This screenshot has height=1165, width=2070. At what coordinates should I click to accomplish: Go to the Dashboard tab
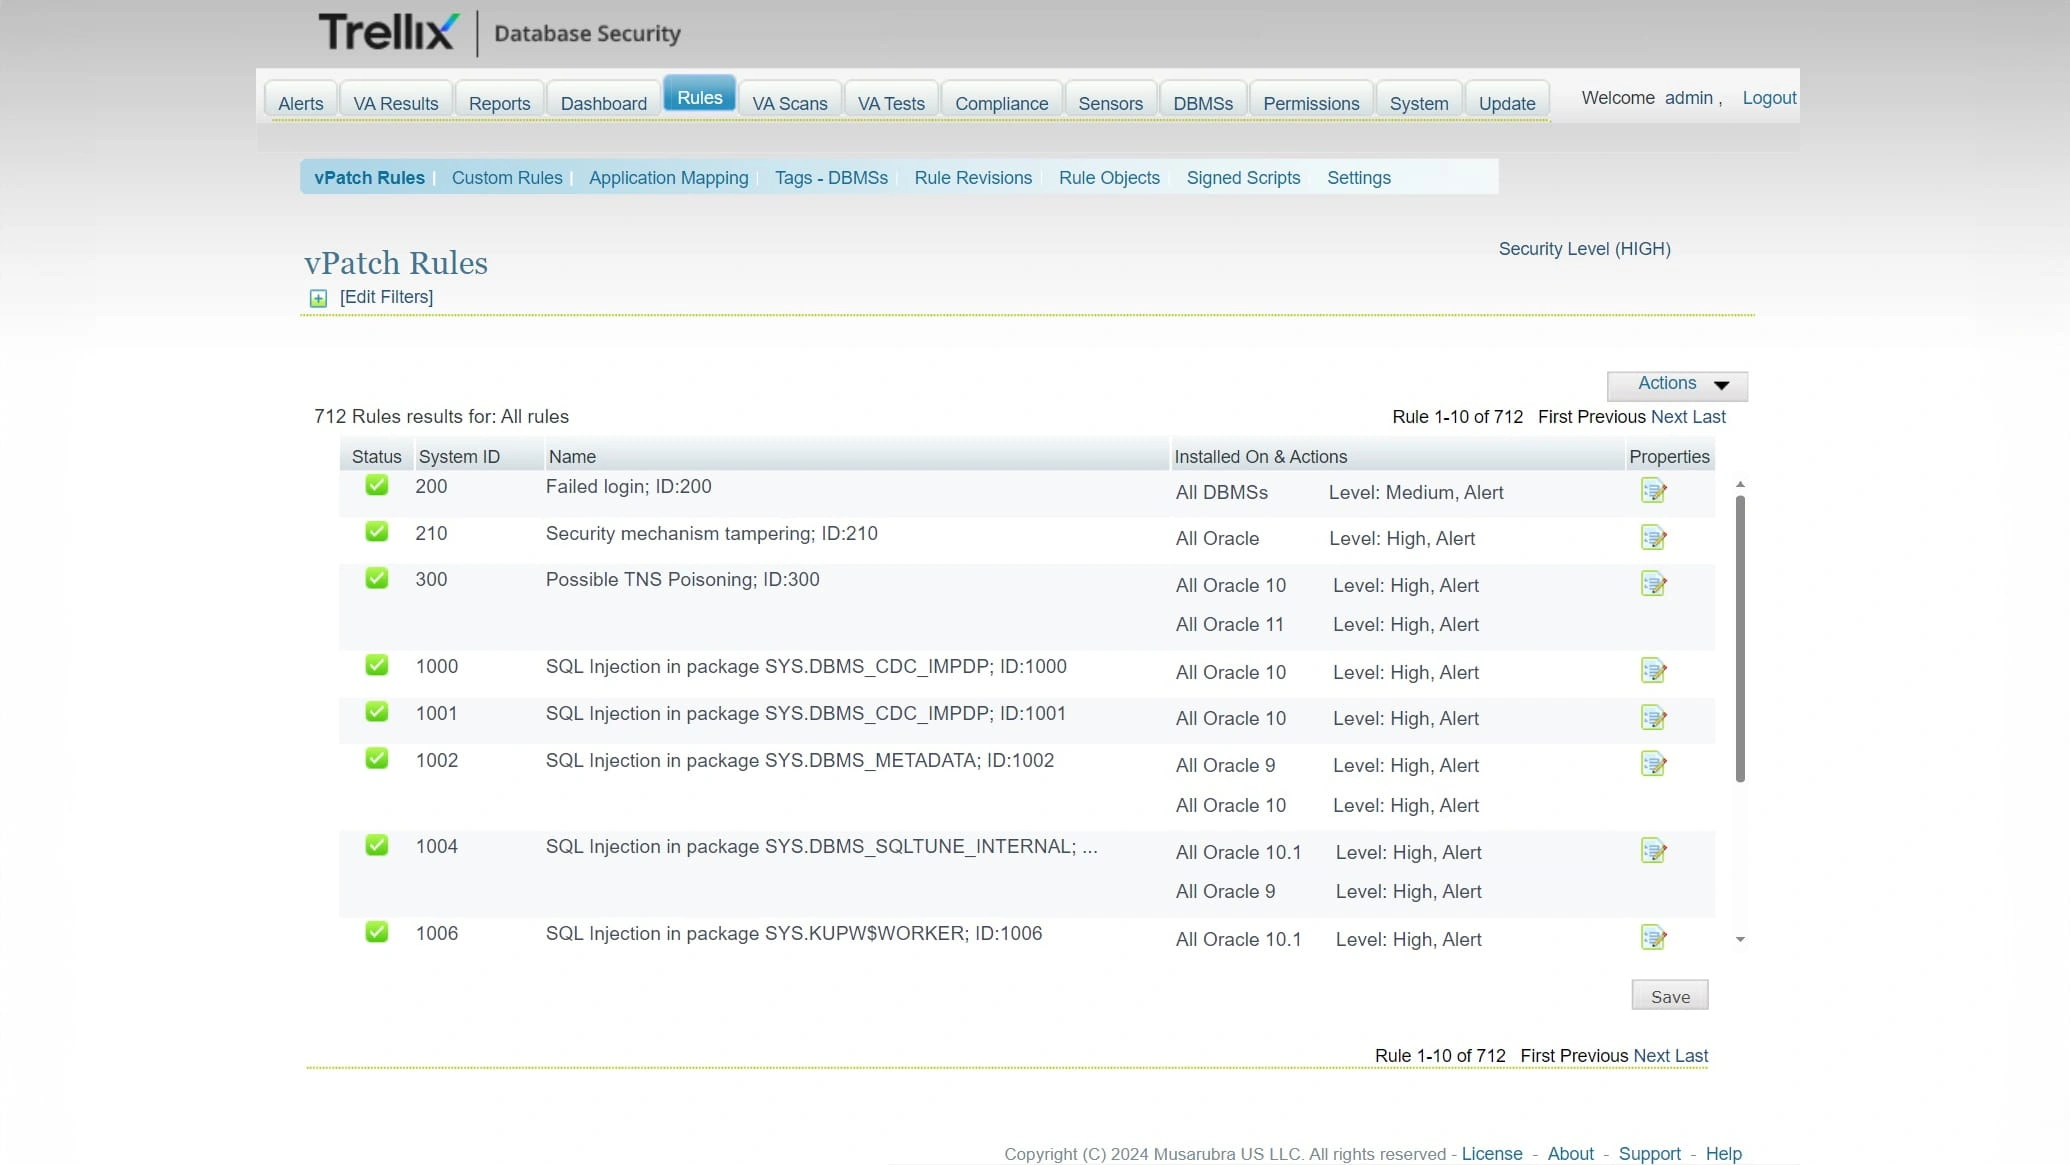[x=604, y=103]
